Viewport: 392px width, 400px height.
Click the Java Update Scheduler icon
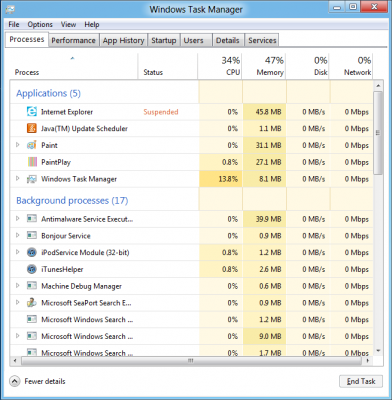pyautogui.click(x=32, y=128)
